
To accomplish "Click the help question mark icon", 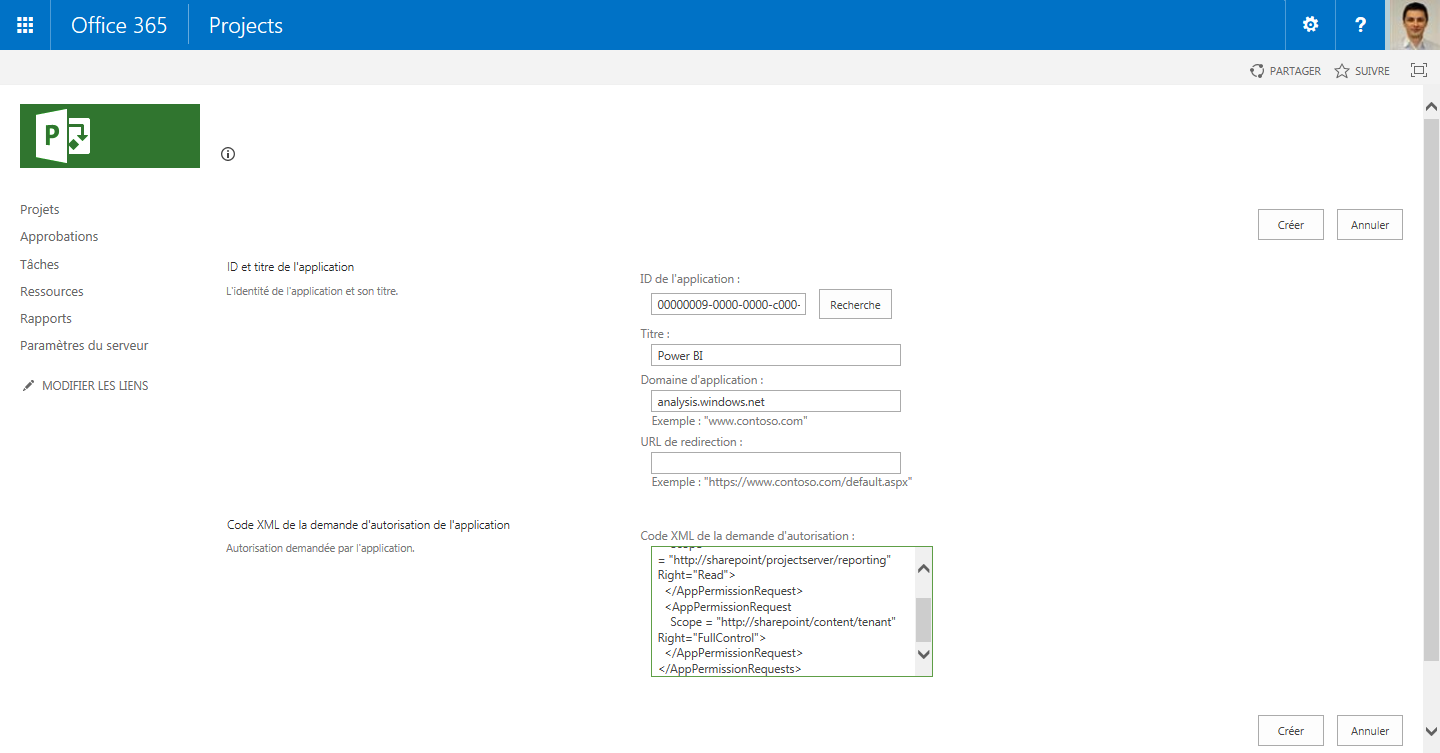I will 1360,25.
